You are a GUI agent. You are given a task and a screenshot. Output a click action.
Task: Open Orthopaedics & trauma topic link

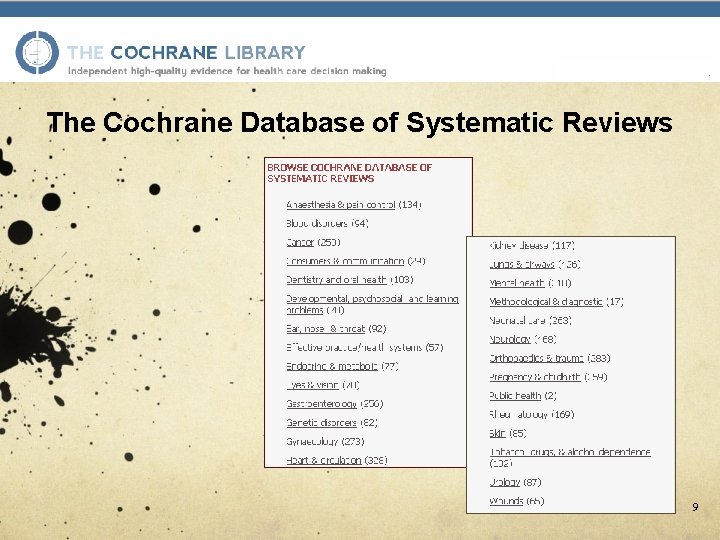536,358
